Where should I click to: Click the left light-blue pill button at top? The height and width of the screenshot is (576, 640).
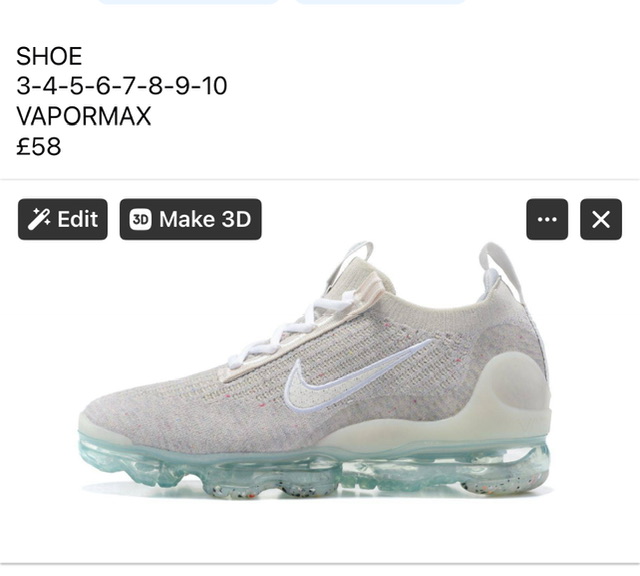[189, 2]
